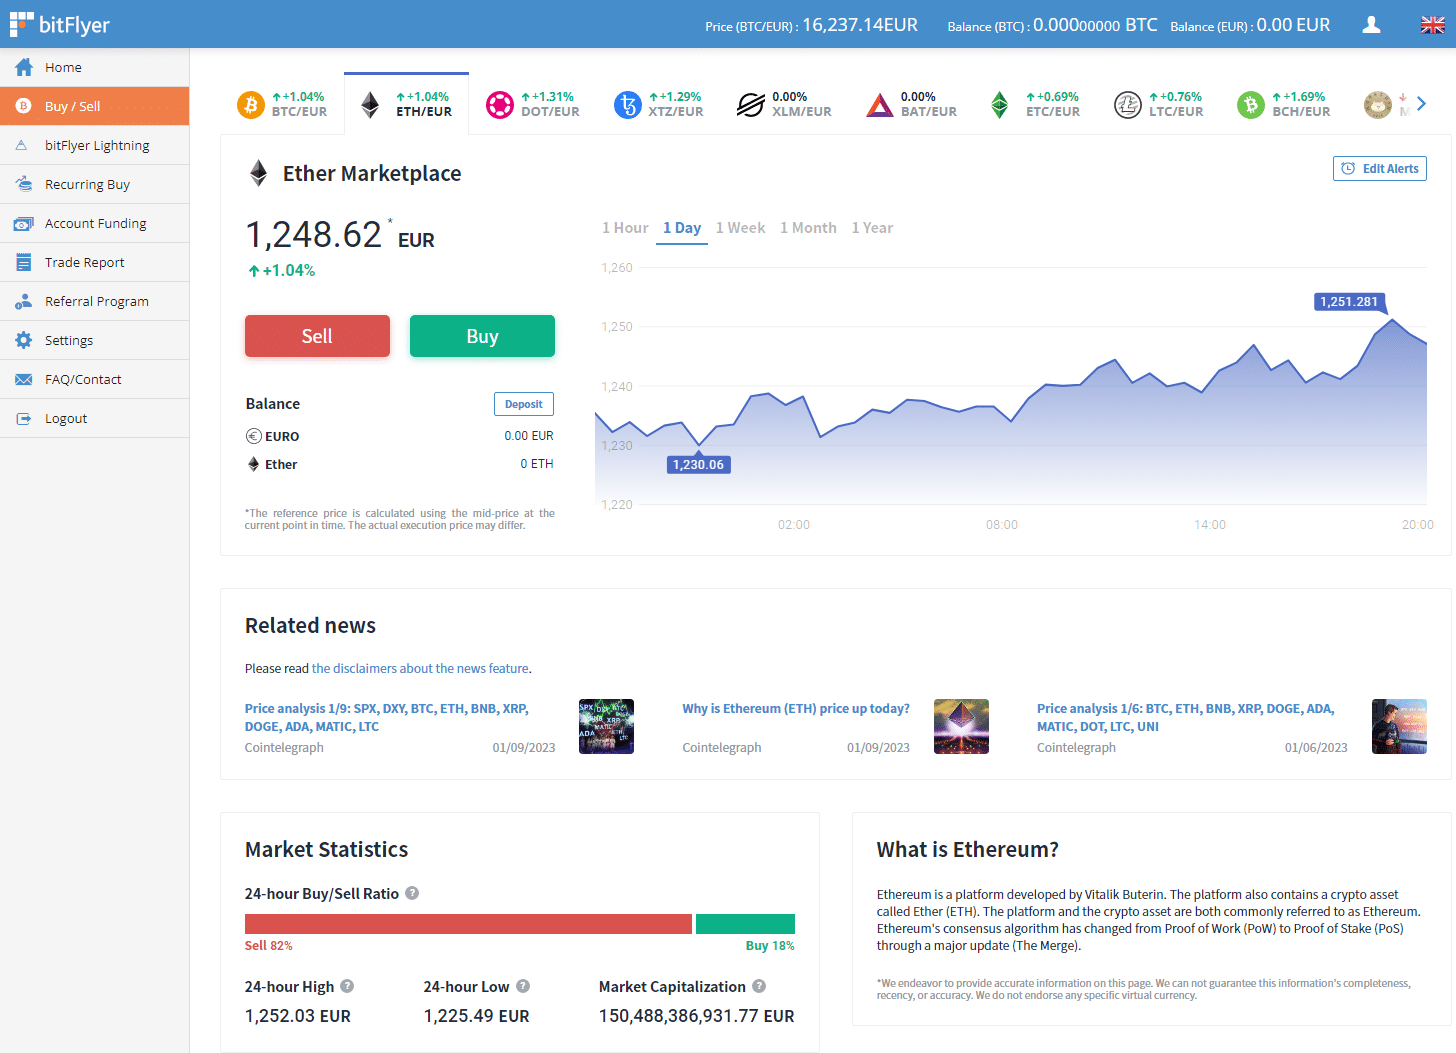This screenshot has width=1456, height=1053.
Task: Click the 150,488,386,931.77 EUR market cap value
Action: tap(697, 1016)
